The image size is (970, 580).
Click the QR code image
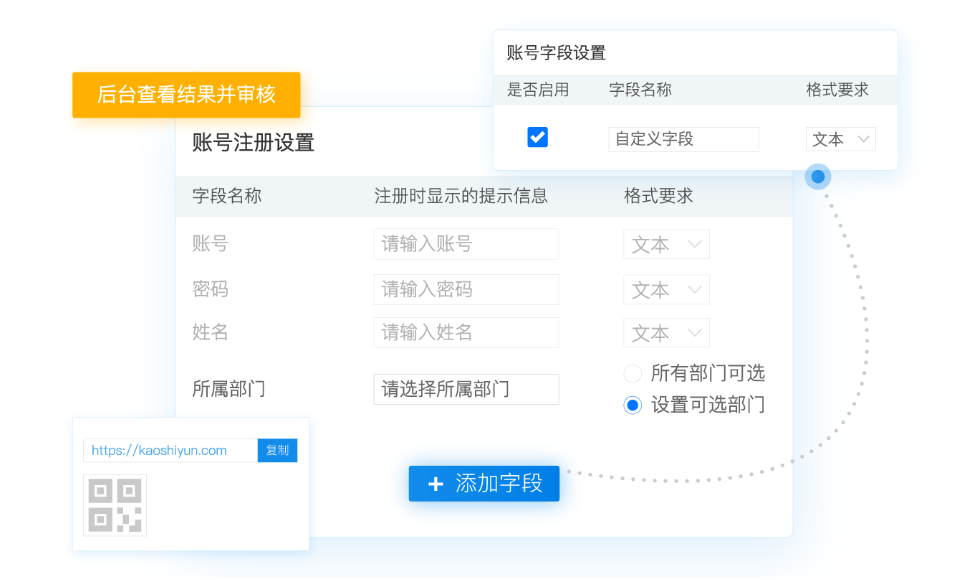115,504
